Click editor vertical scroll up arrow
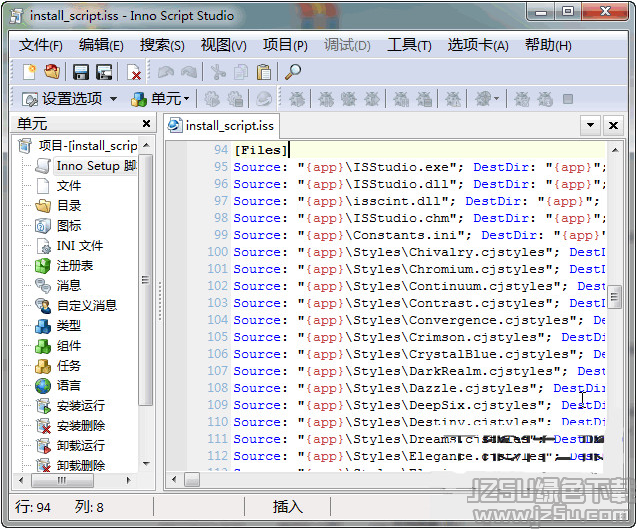This screenshot has height=529, width=637. [x=615, y=150]
